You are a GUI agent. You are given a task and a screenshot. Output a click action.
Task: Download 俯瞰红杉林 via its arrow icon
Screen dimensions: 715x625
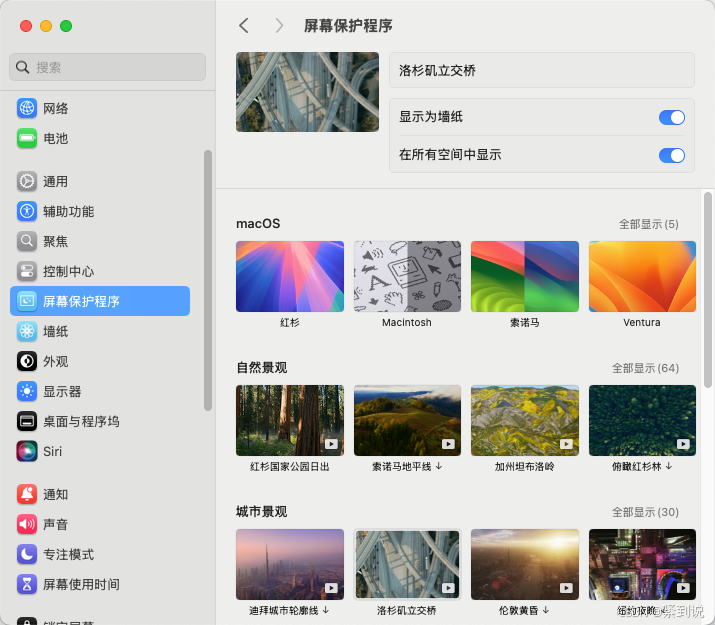click(668, 466)
